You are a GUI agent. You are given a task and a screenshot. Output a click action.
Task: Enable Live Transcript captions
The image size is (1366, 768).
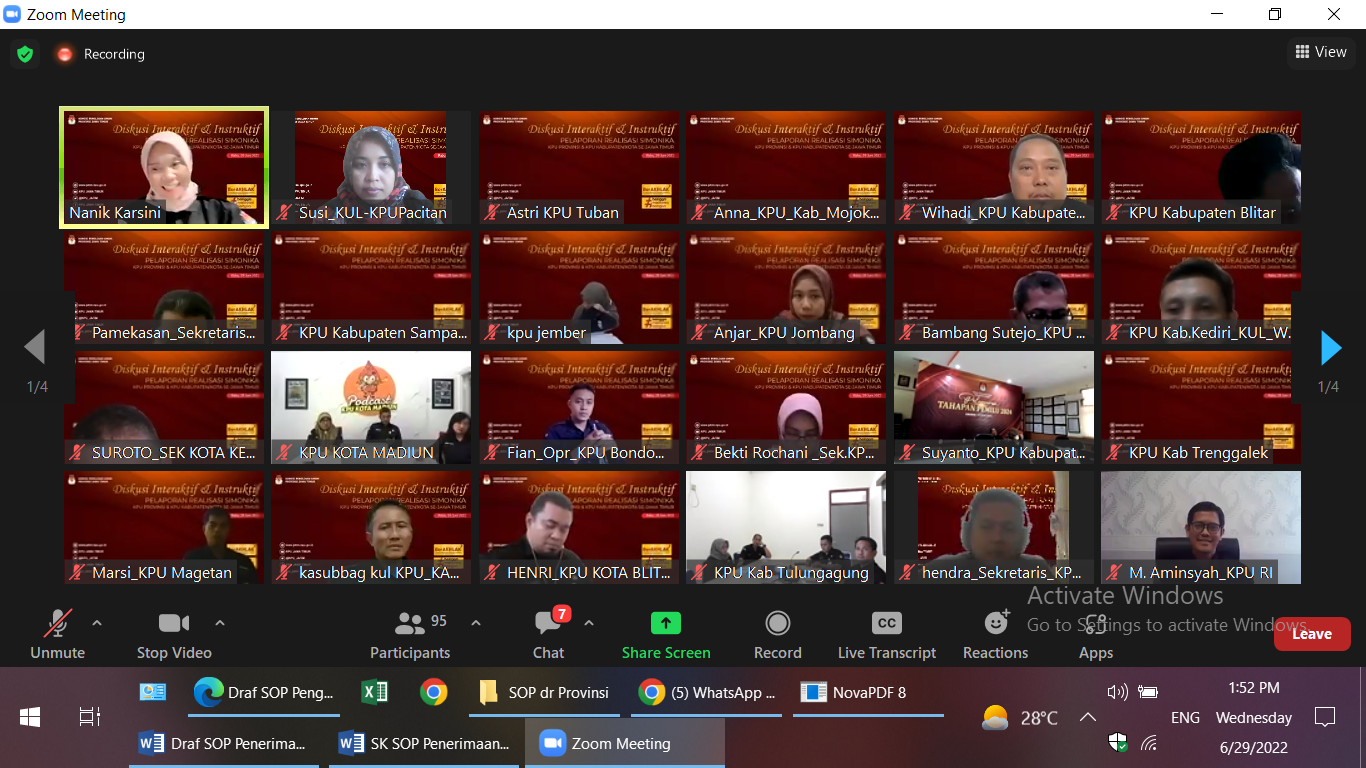point(886,635)
